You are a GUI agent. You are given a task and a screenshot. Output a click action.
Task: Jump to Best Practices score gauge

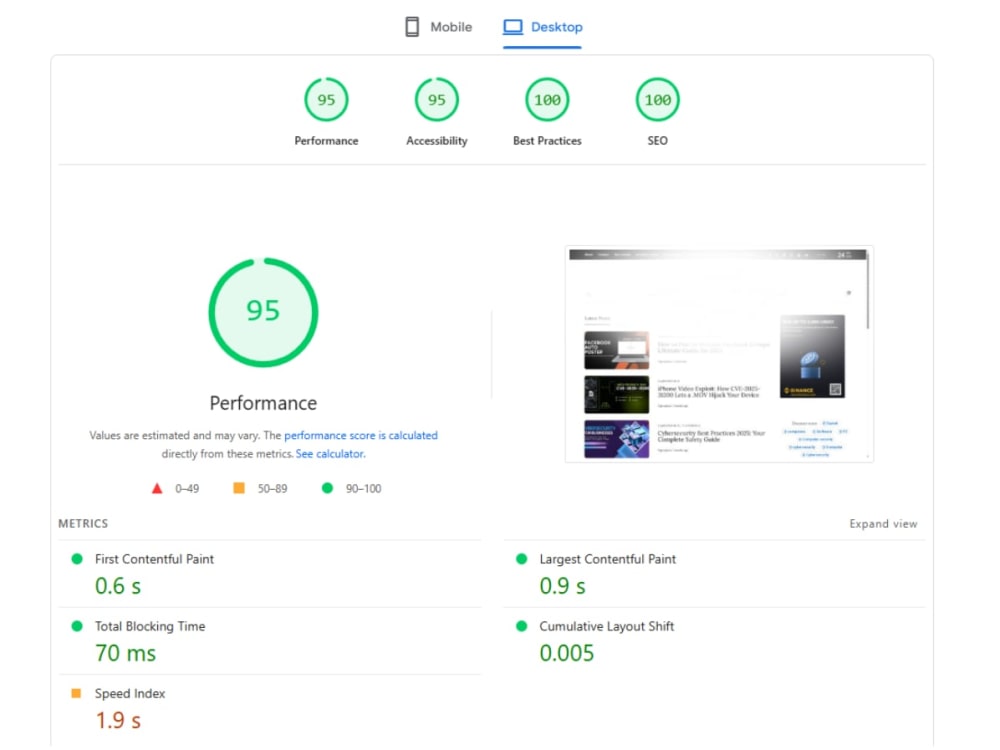point(547,99)
